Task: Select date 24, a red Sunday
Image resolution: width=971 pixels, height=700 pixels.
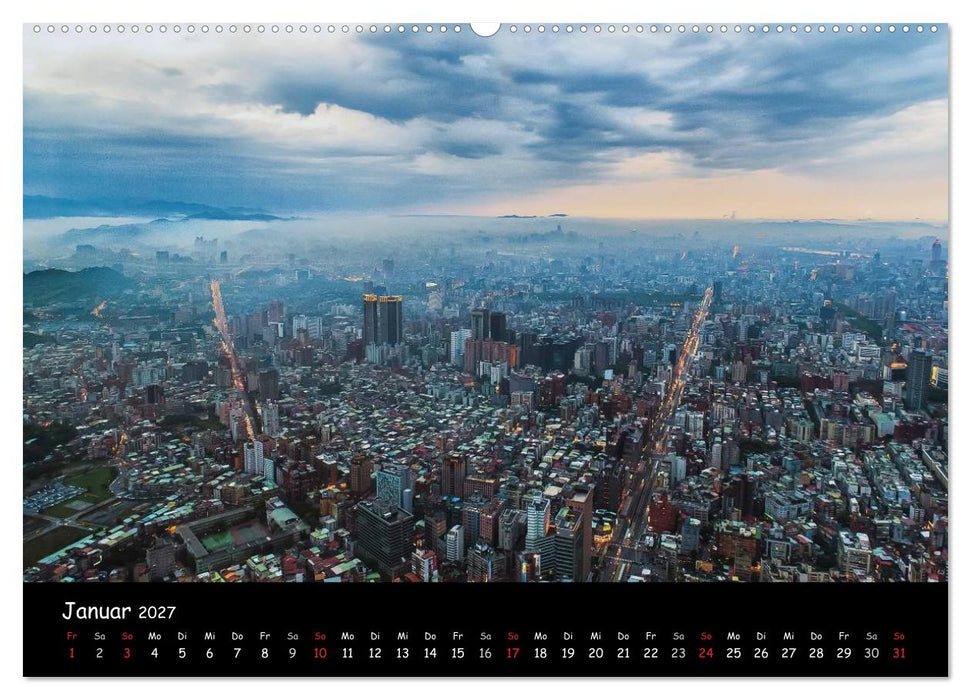Action: point(706,653)
